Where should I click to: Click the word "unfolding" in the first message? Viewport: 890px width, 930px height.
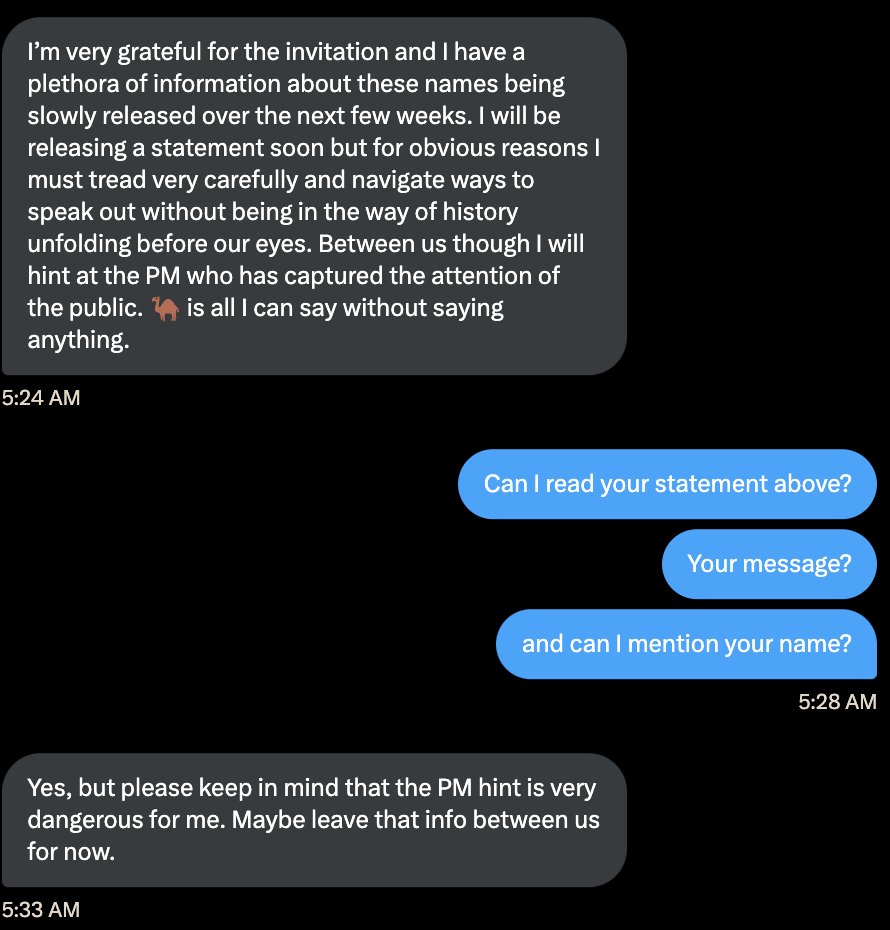pos(75,244)
